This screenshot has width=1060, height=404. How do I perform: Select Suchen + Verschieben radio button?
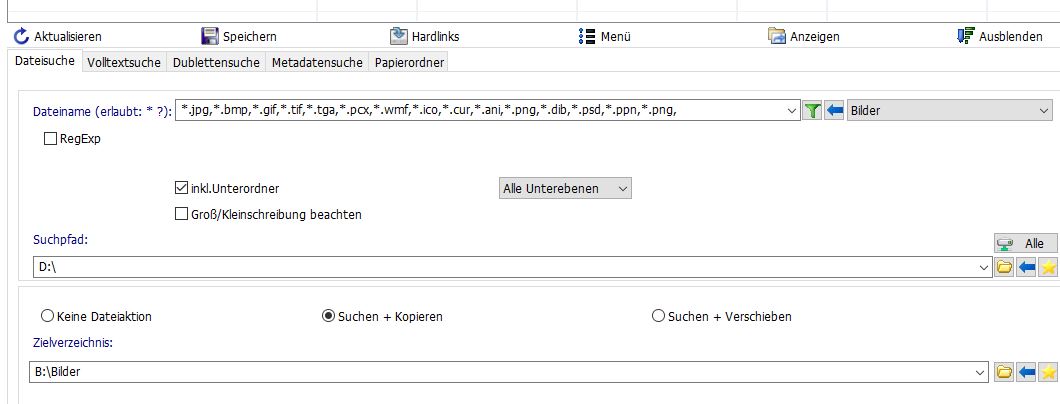pyautogui.click(x=658, y=316)
